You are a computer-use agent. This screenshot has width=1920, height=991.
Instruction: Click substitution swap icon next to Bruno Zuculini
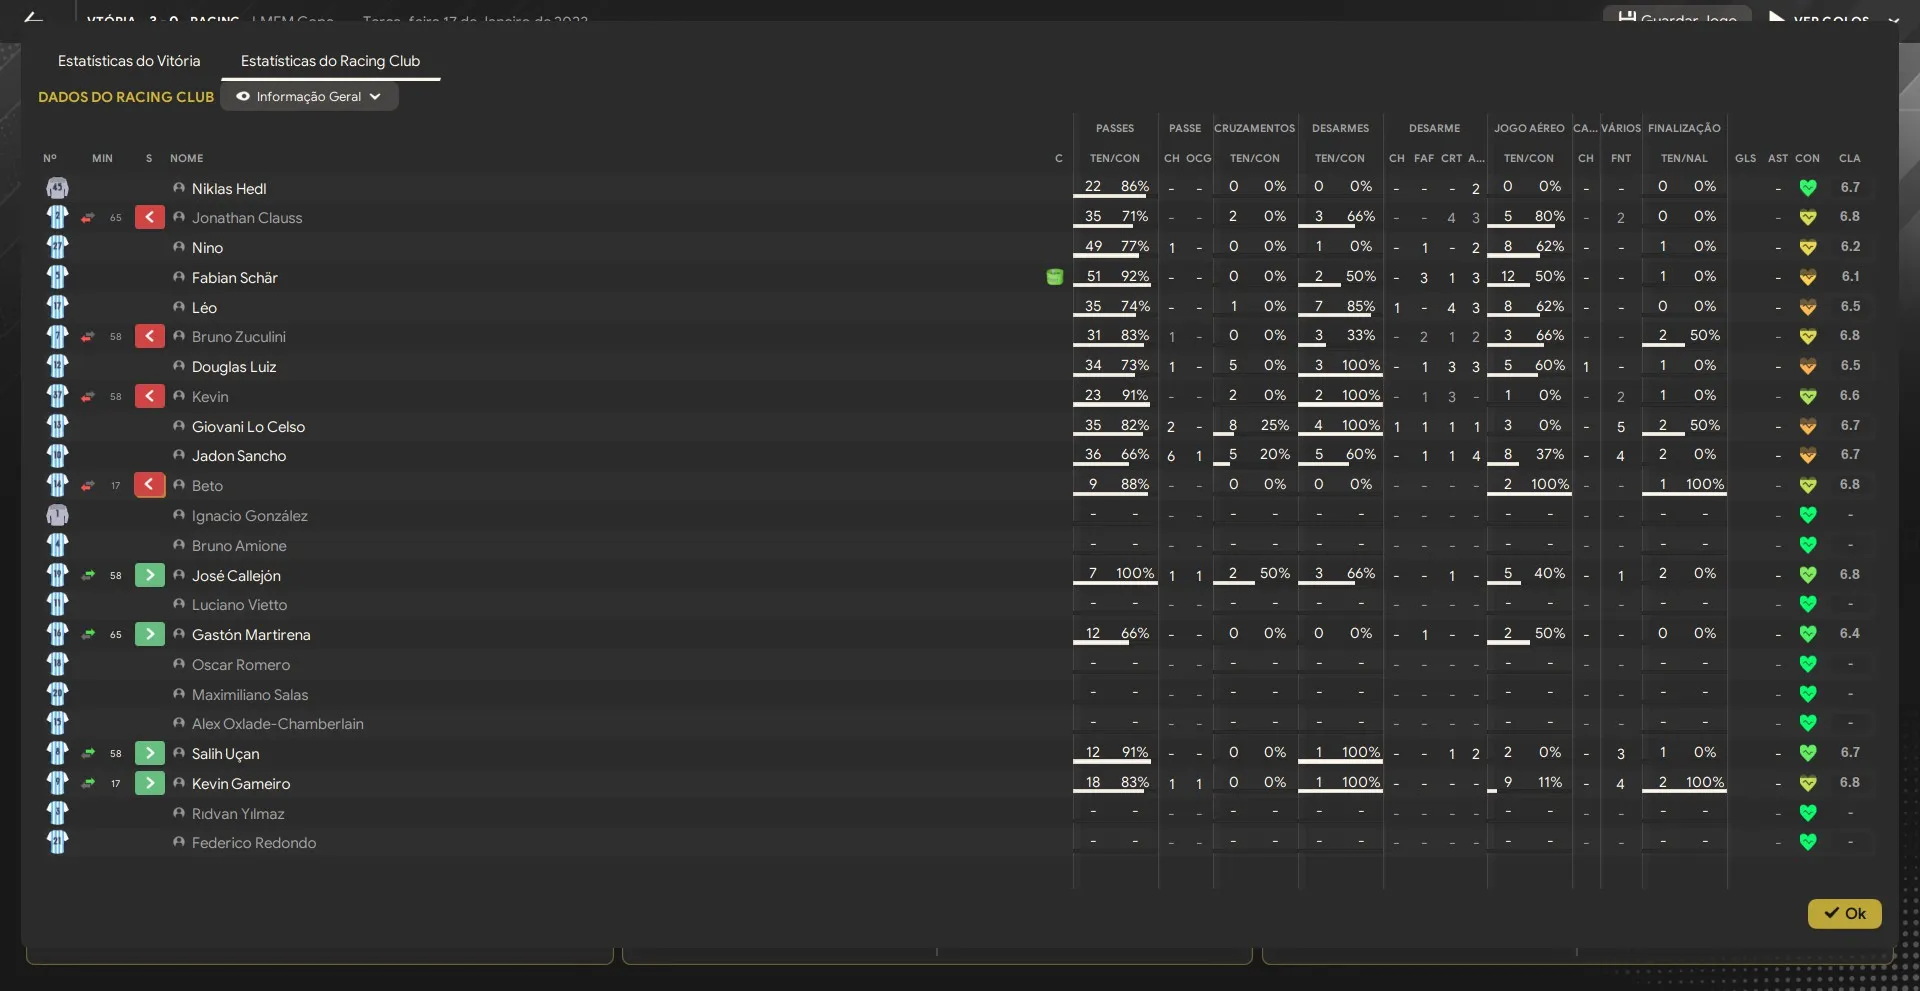(x=88, y=337)
